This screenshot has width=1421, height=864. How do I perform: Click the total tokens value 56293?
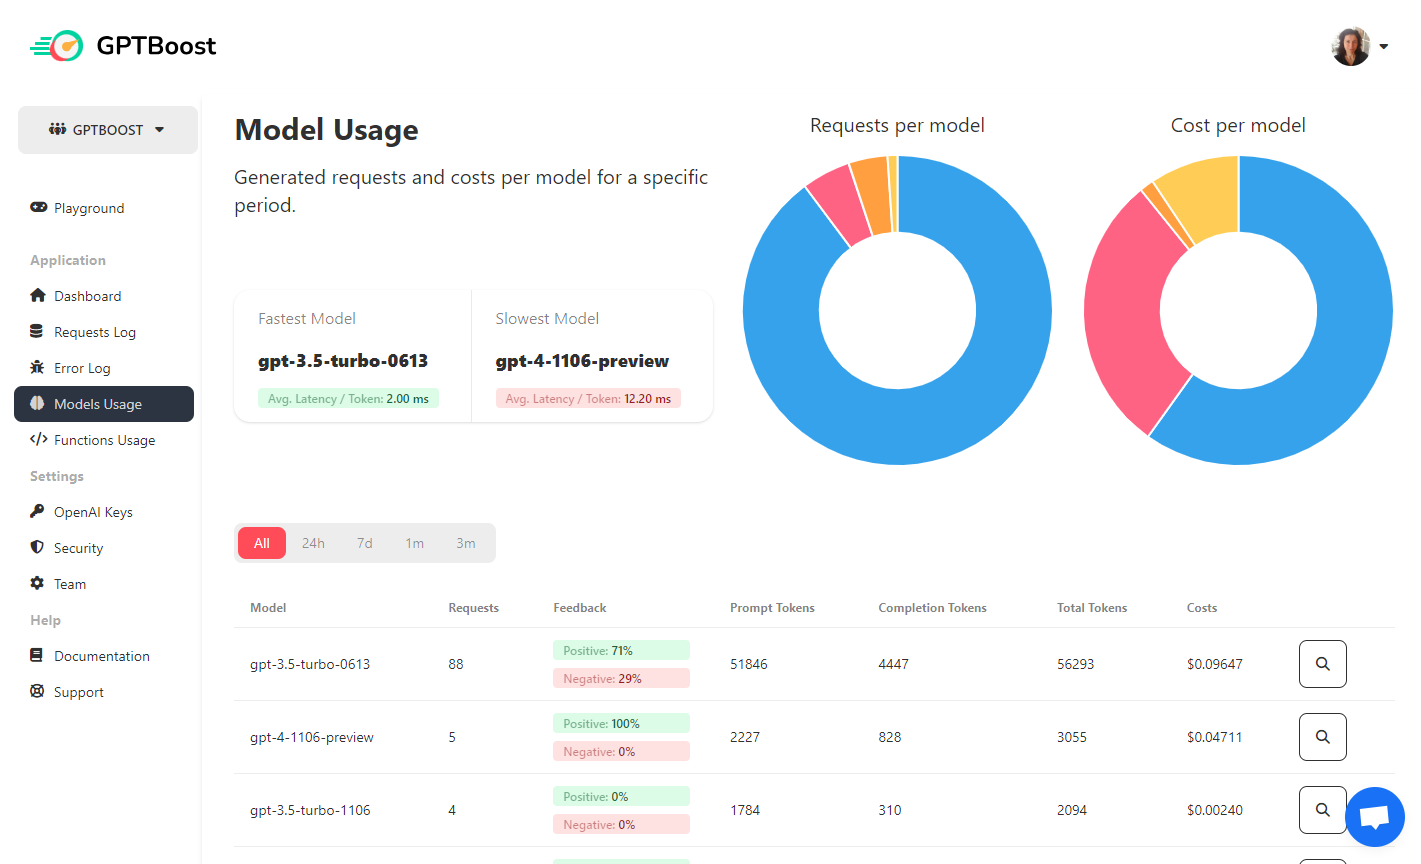[1075, 664]
